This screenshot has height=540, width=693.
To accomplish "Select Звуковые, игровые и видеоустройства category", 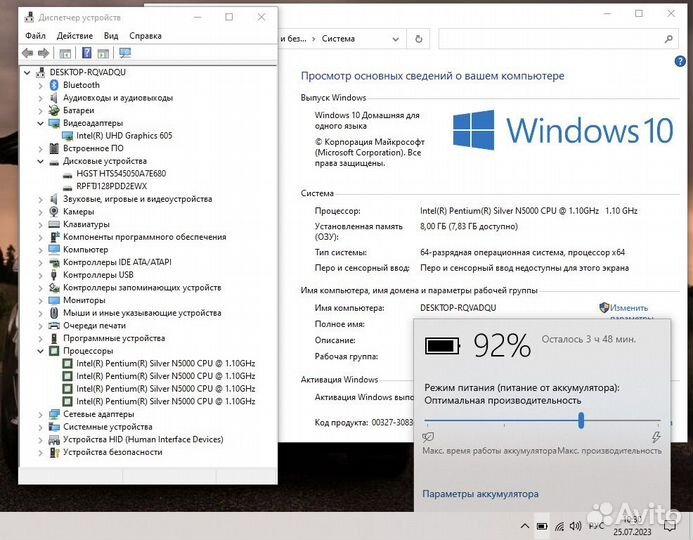I will point(137,199).
